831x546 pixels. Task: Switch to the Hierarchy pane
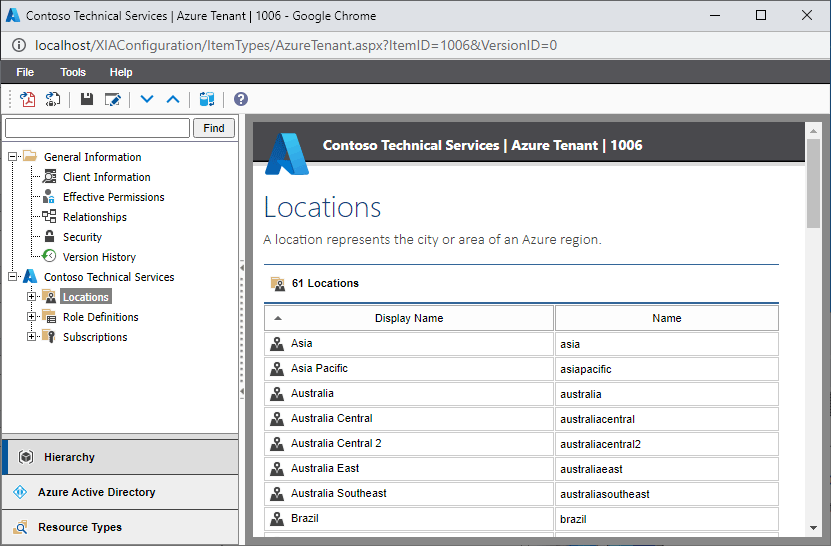[120, 457]
